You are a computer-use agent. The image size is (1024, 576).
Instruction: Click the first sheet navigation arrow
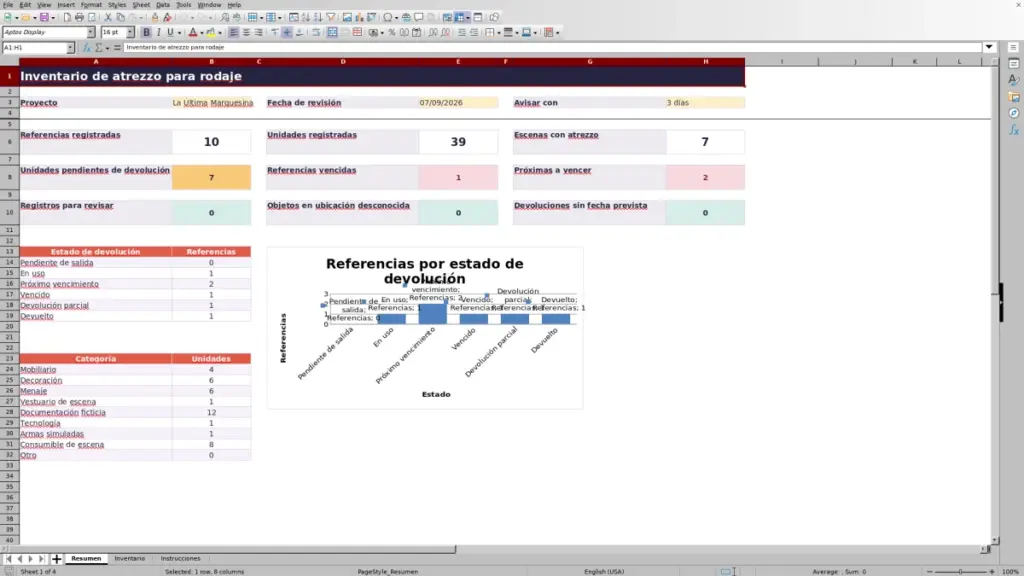[x=8, y=559]
